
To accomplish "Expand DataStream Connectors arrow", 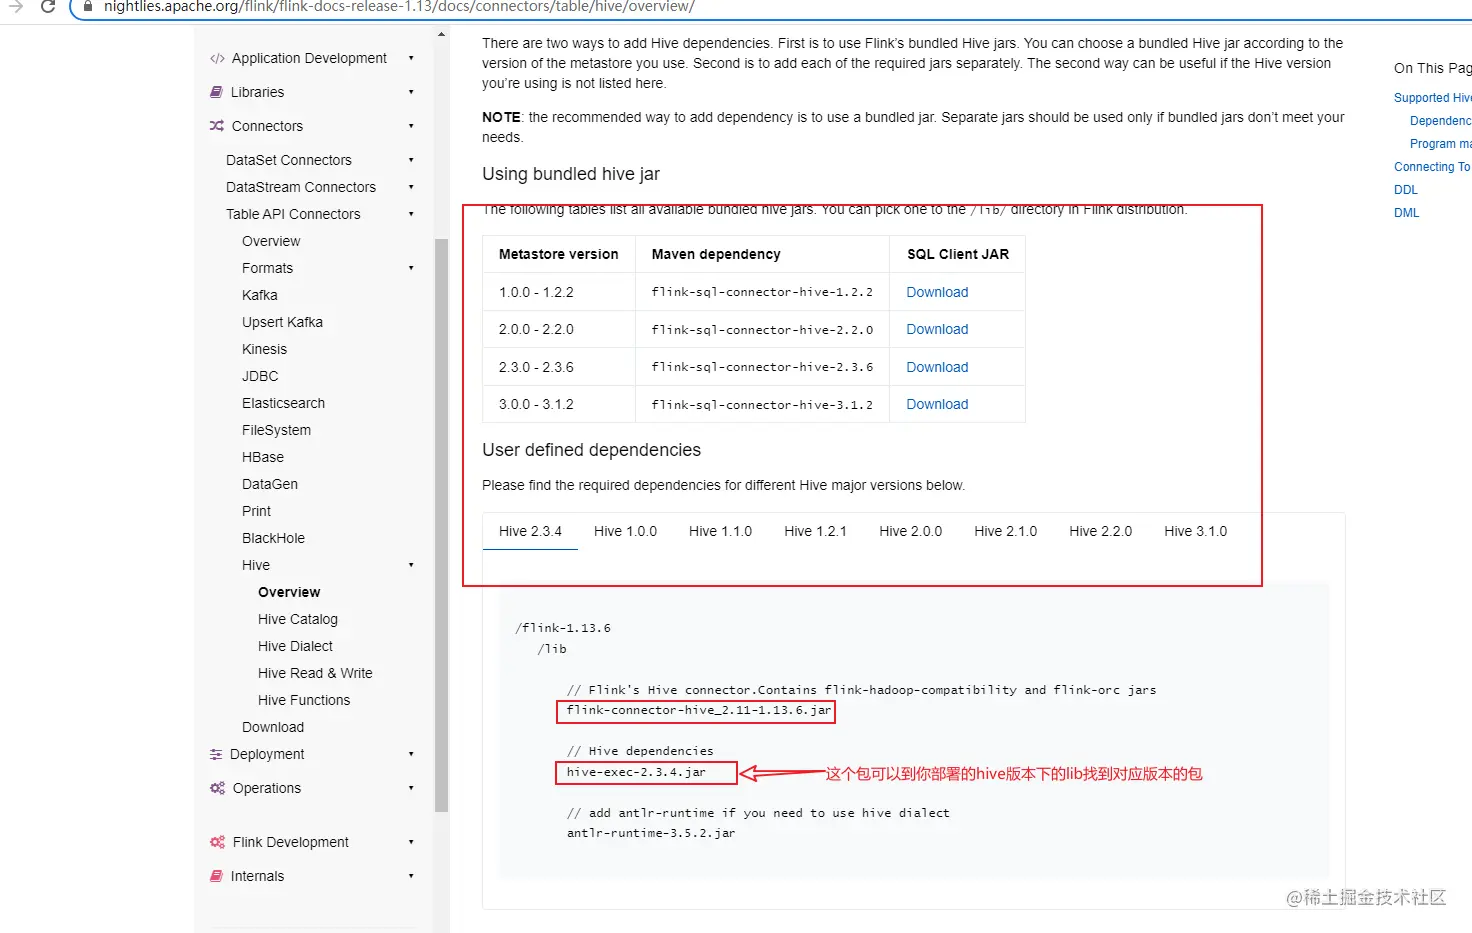I will pyautogui.click(x=411, y=187).
